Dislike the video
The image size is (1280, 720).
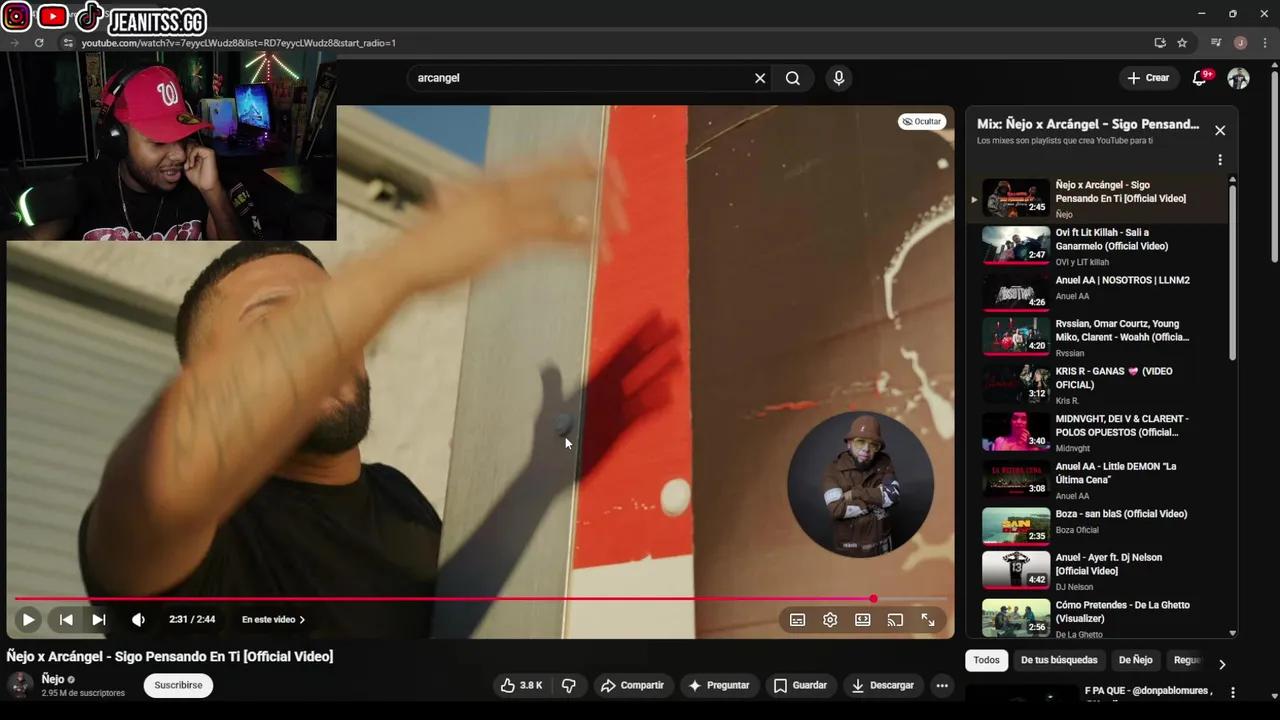pos(569,685)
